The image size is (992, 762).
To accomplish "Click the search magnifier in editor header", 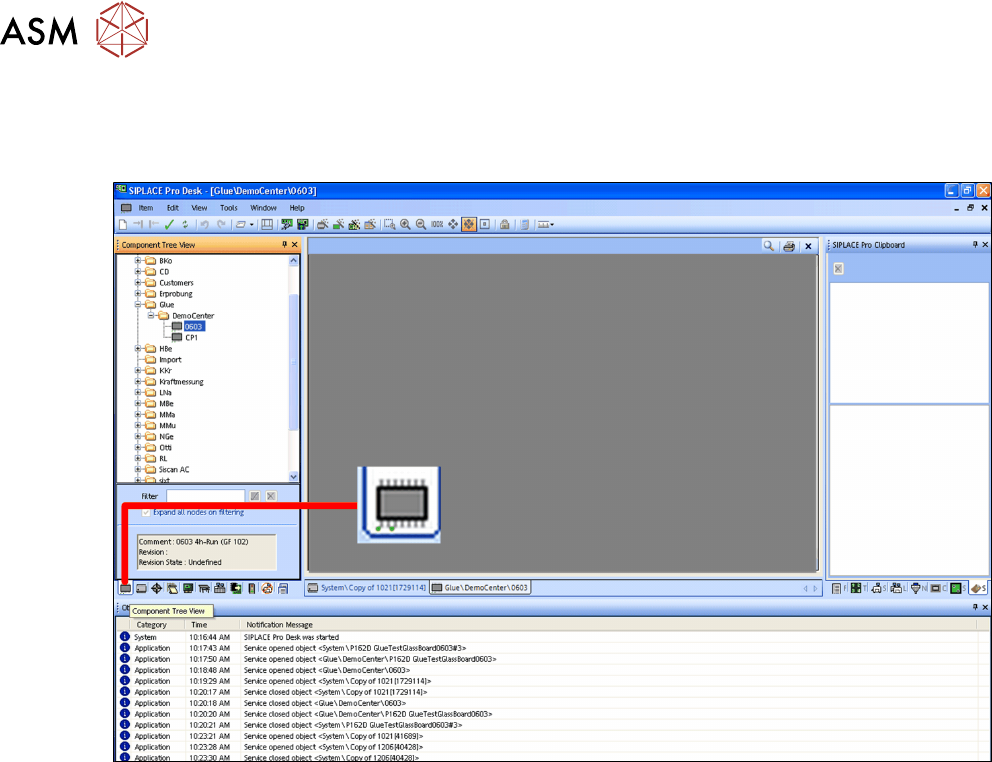I will [x=769, y=246].
